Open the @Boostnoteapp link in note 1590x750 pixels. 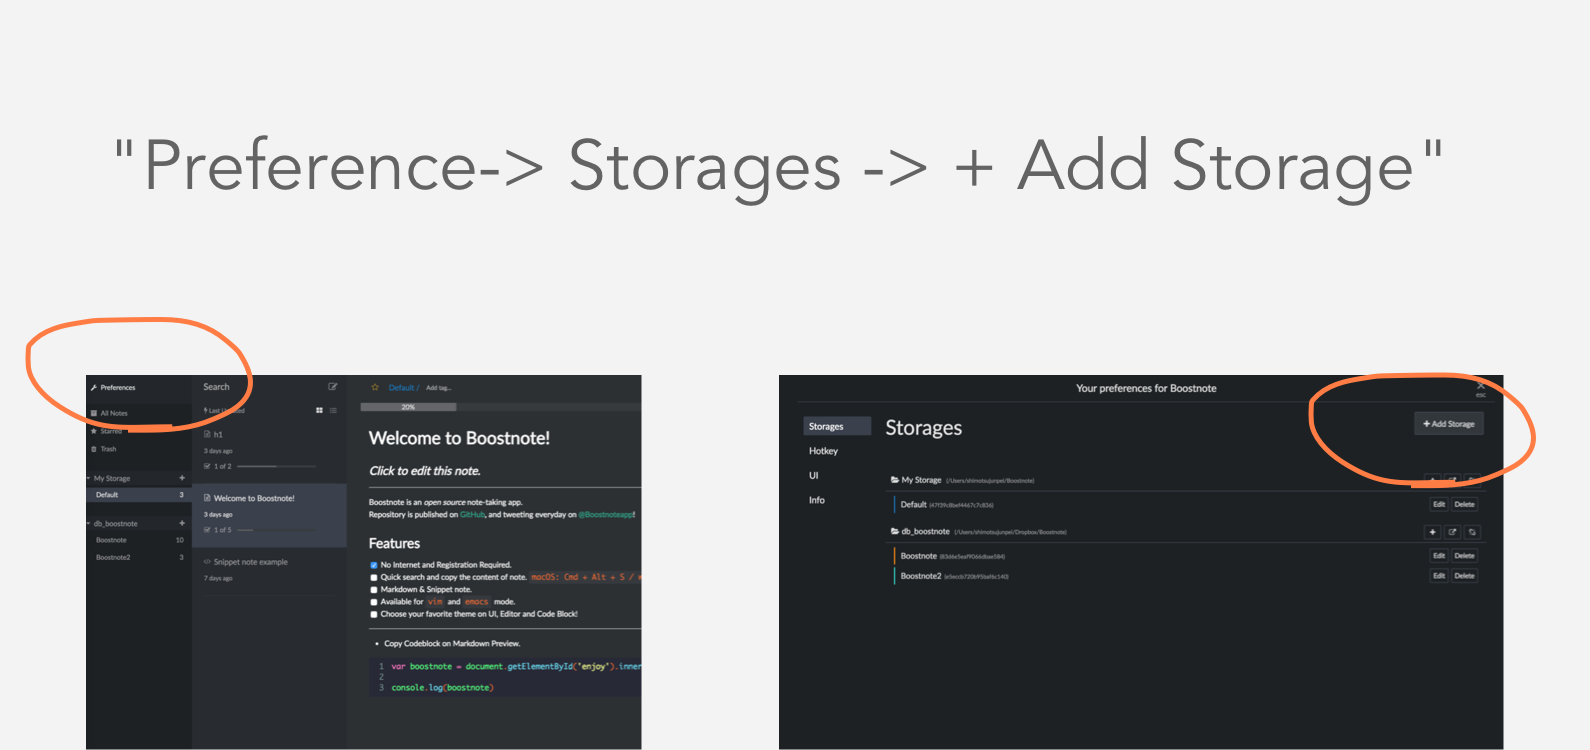pyautogui.click(x=606, y=515)
